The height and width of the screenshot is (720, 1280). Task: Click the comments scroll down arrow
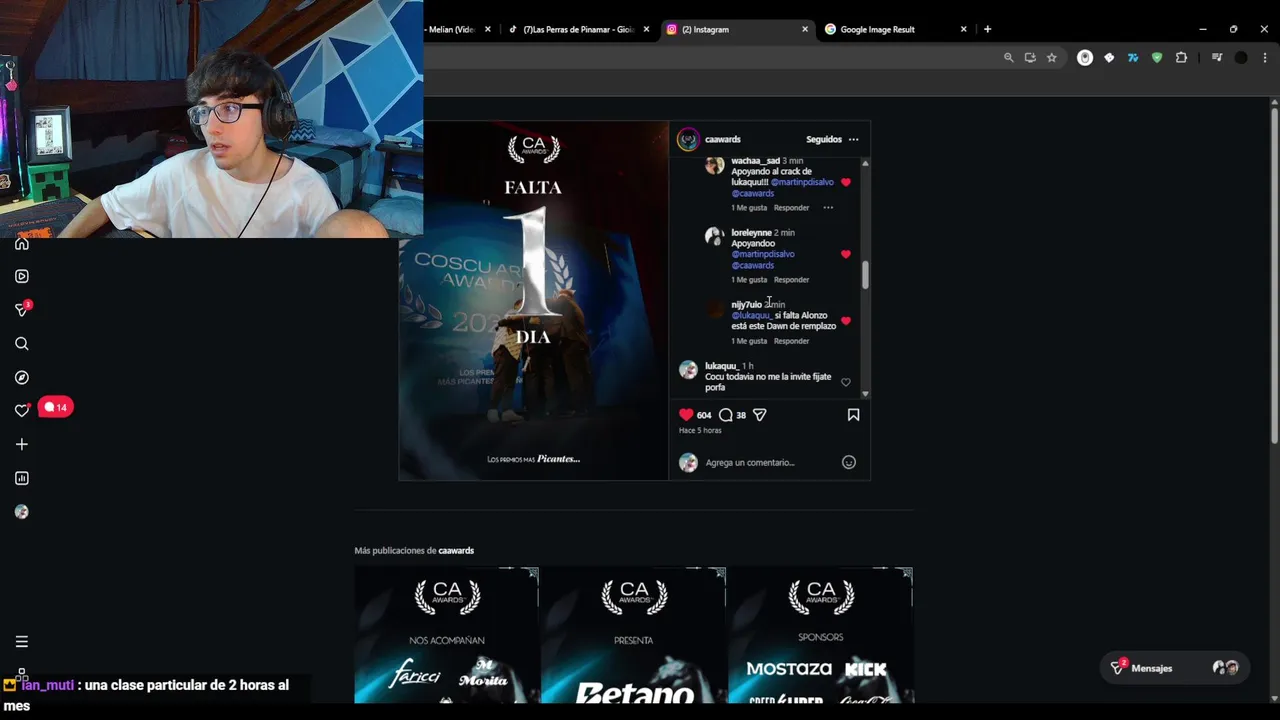pos(865,393)
